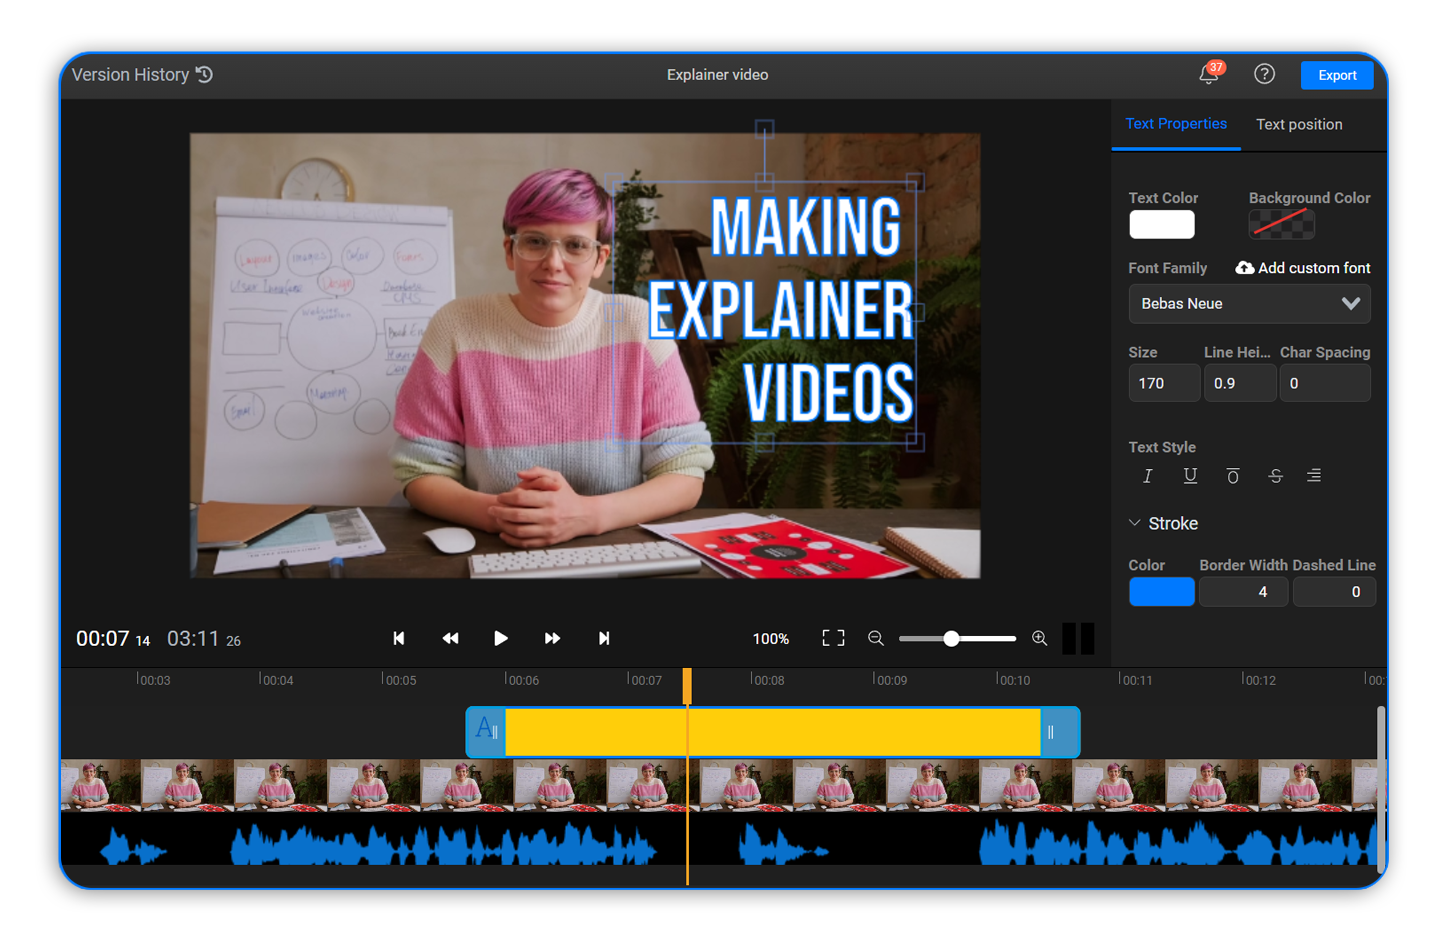Change the stroke color swatch
The height and width of the screenshot is (942, 1445).
(1161, 591)
